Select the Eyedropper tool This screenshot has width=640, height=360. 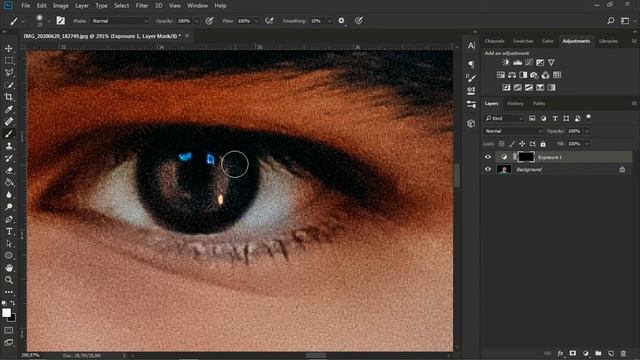tap(9, 109)
